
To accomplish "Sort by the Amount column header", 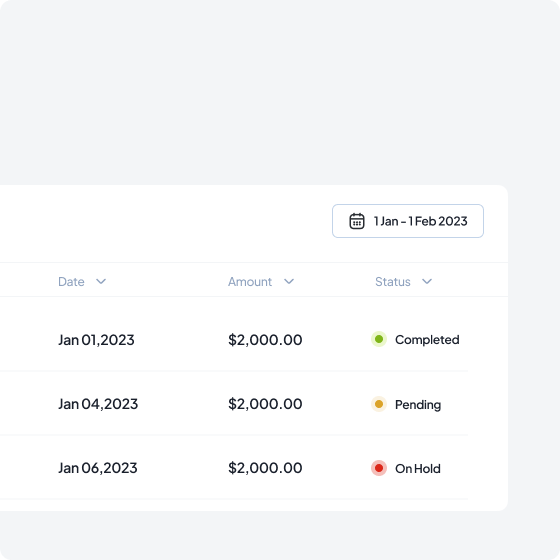I will coord(250,282).
